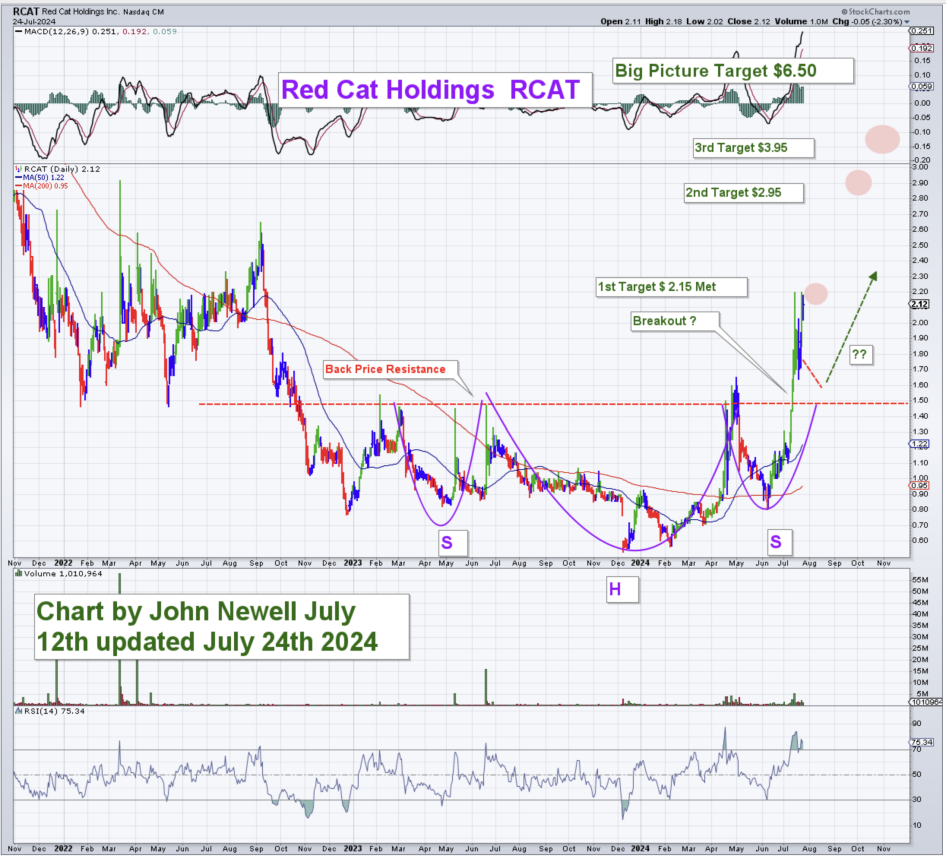Click the MACD(12,26,9) indicator legend
This screenshot has width=946, height=857.
(x=97, y=31)
